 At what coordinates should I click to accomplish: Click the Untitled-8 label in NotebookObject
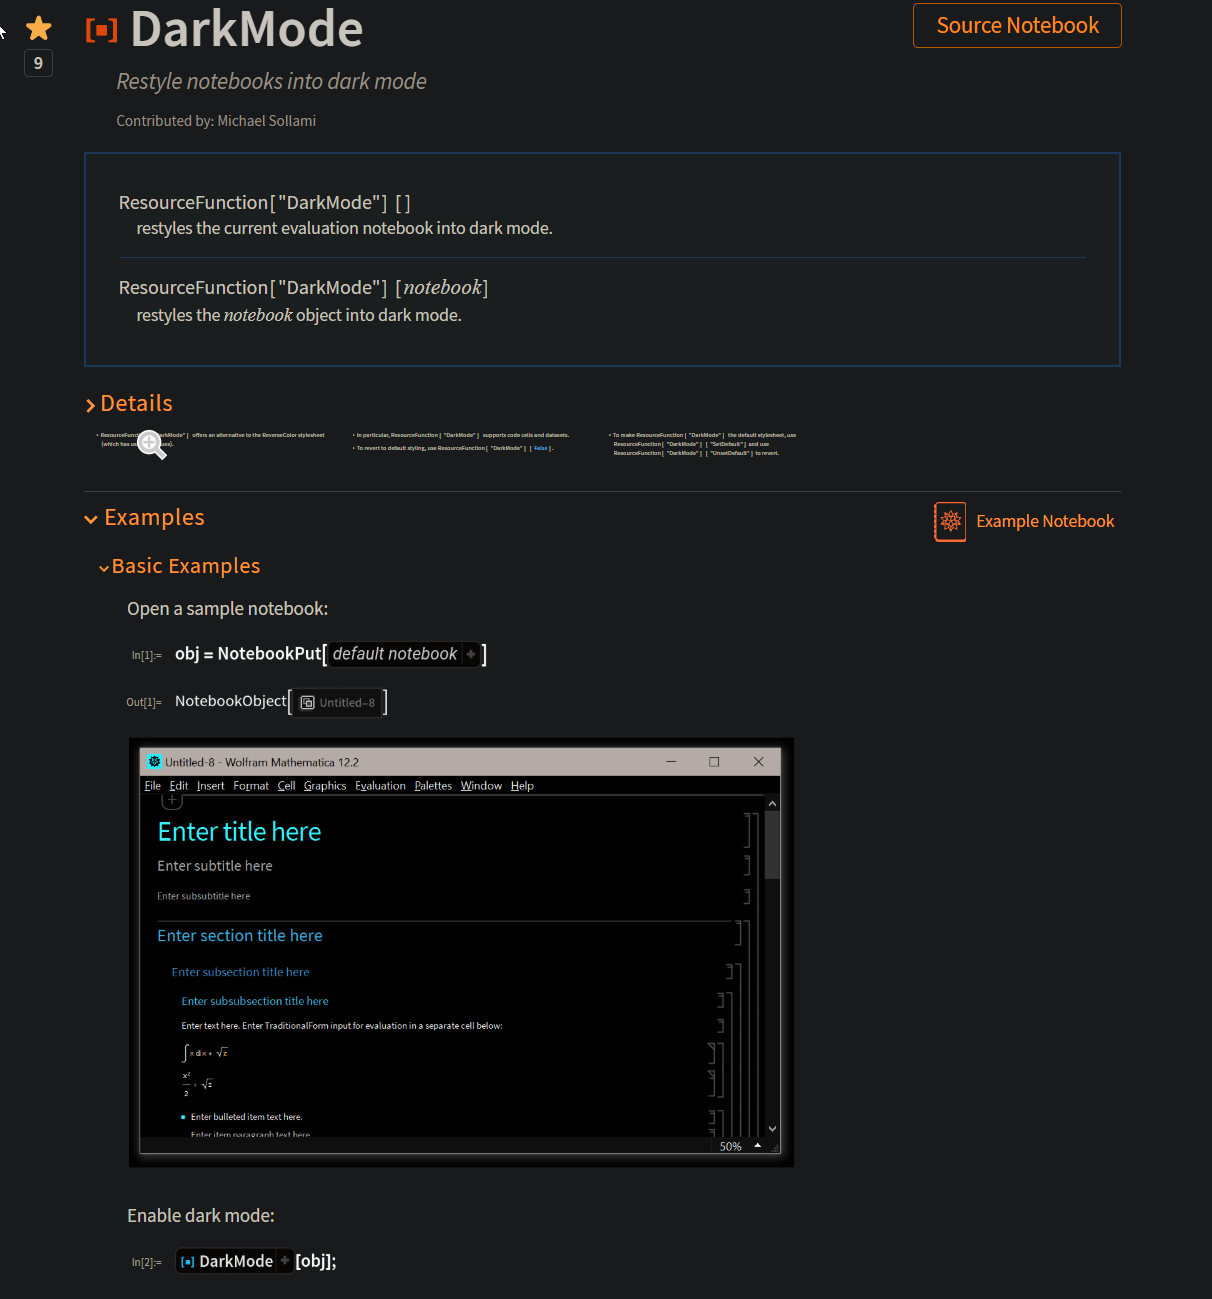point(347,703)
